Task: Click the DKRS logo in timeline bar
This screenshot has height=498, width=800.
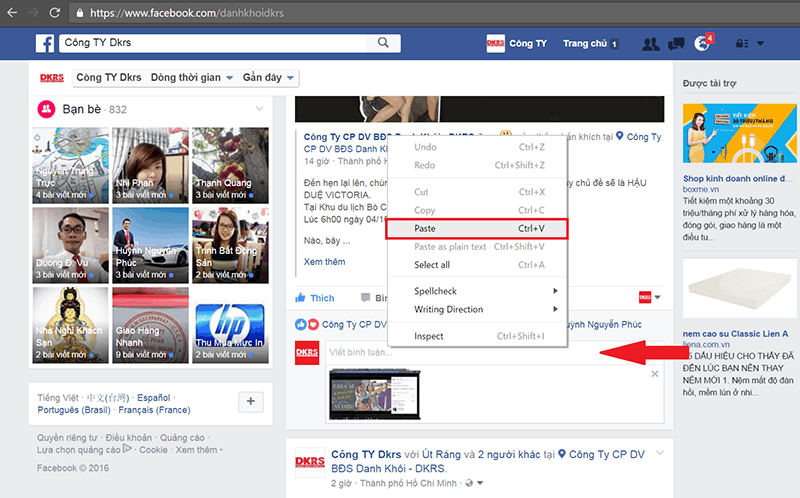Action: coord(52,78)
